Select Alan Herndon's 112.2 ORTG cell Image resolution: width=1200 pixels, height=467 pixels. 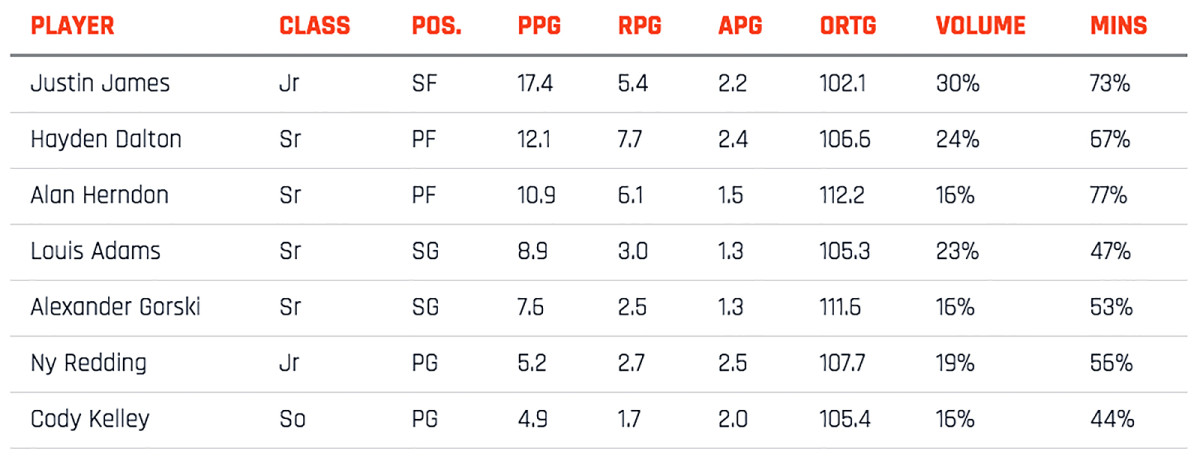tap(844, 195)
